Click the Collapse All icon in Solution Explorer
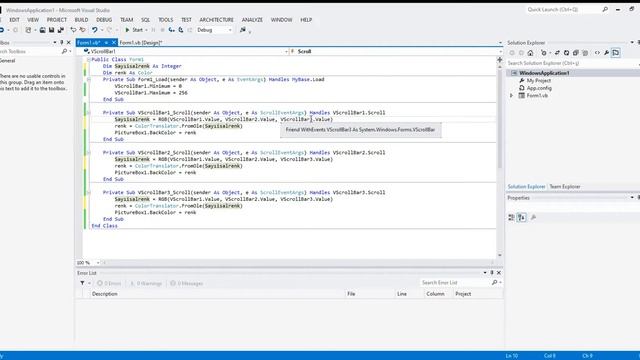Viewport: 640px width, 360px height. point(576,53)
